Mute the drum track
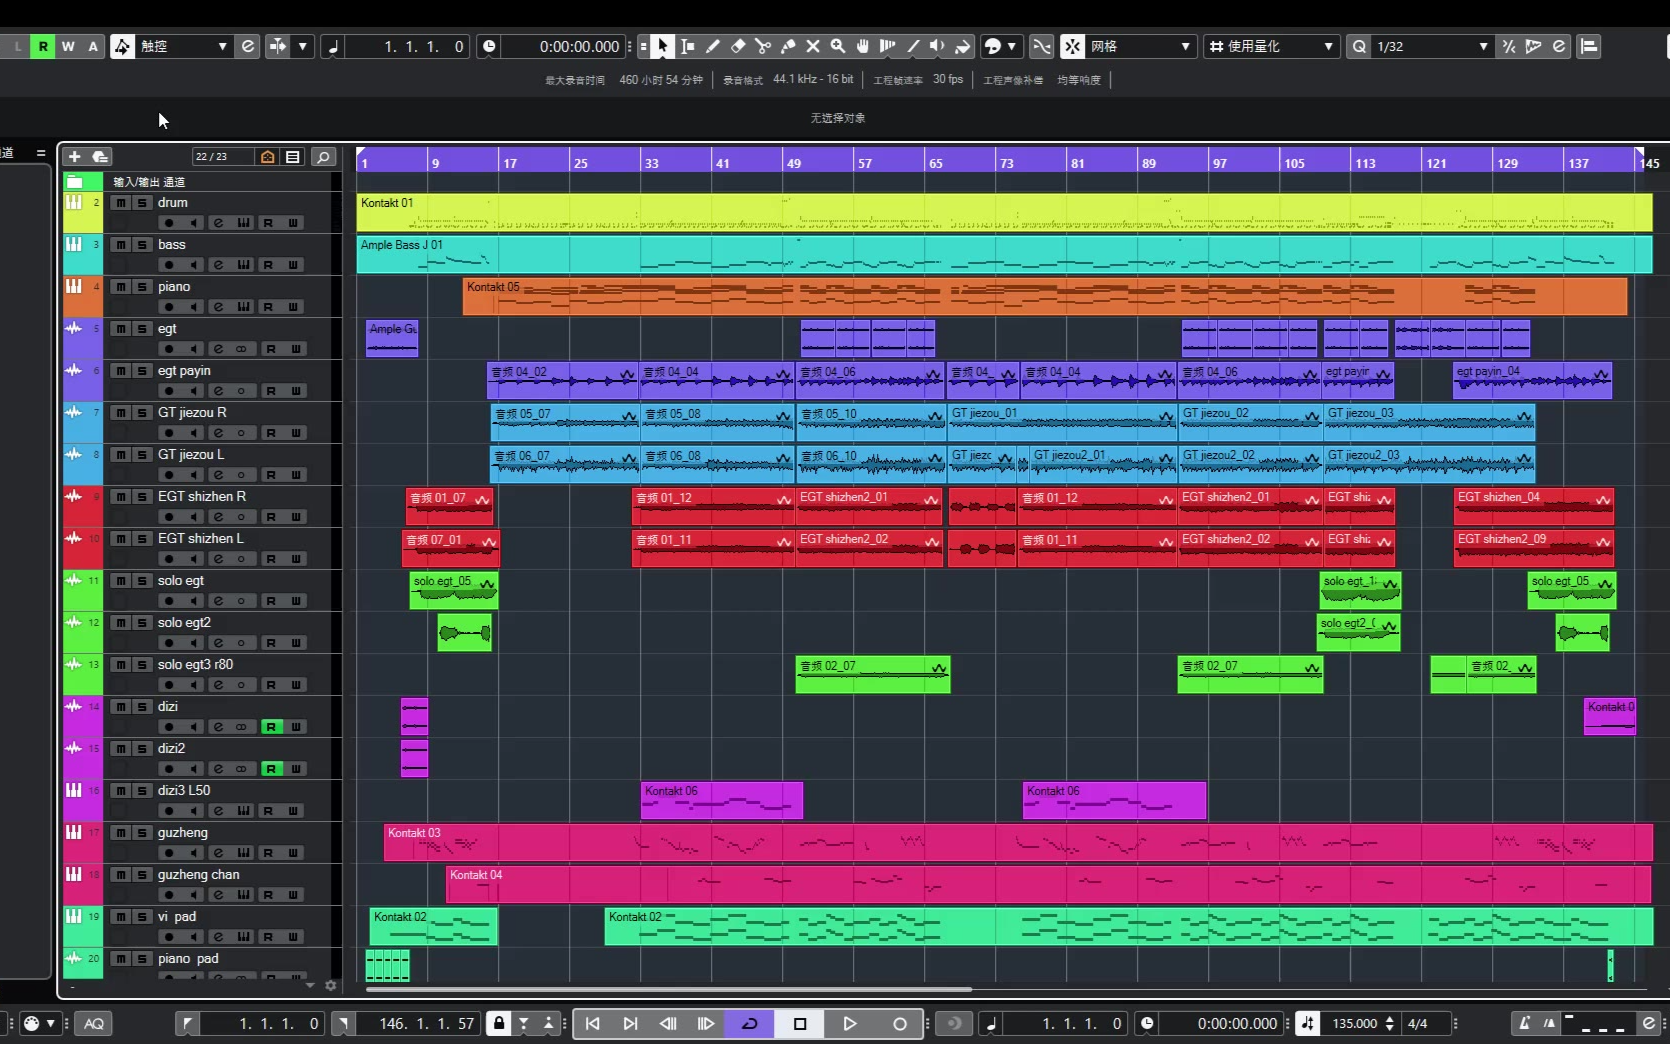Screen dimensions: 1670x1044 click(x=121, y=203)
